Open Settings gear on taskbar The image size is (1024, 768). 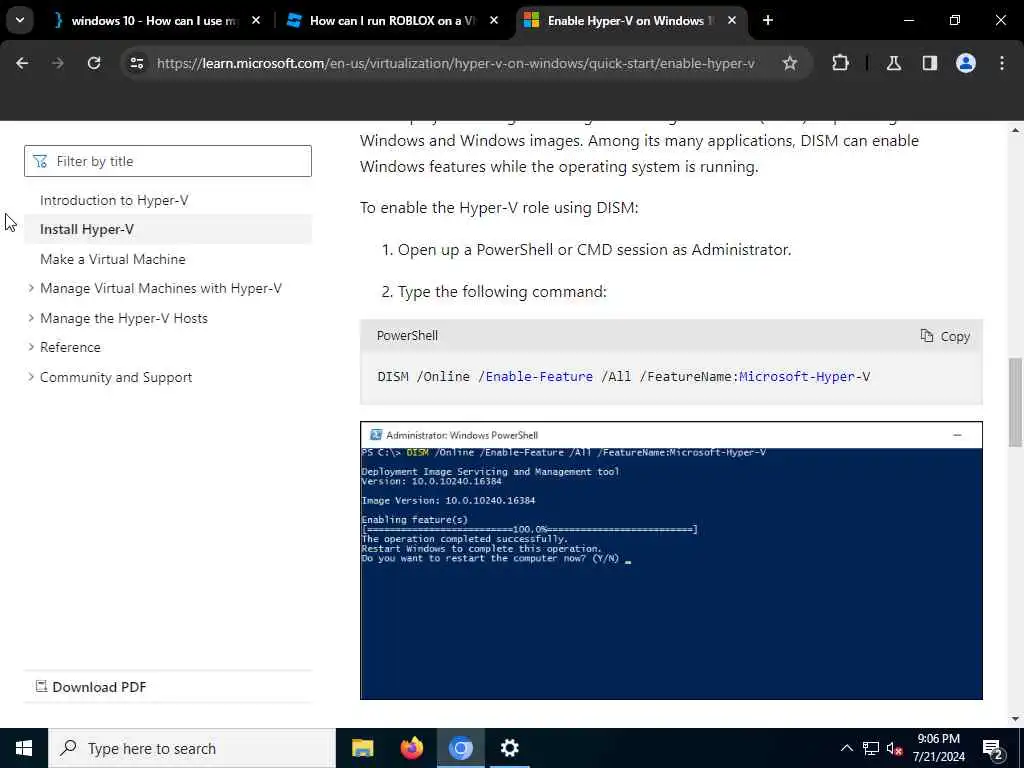click(509, 748)
